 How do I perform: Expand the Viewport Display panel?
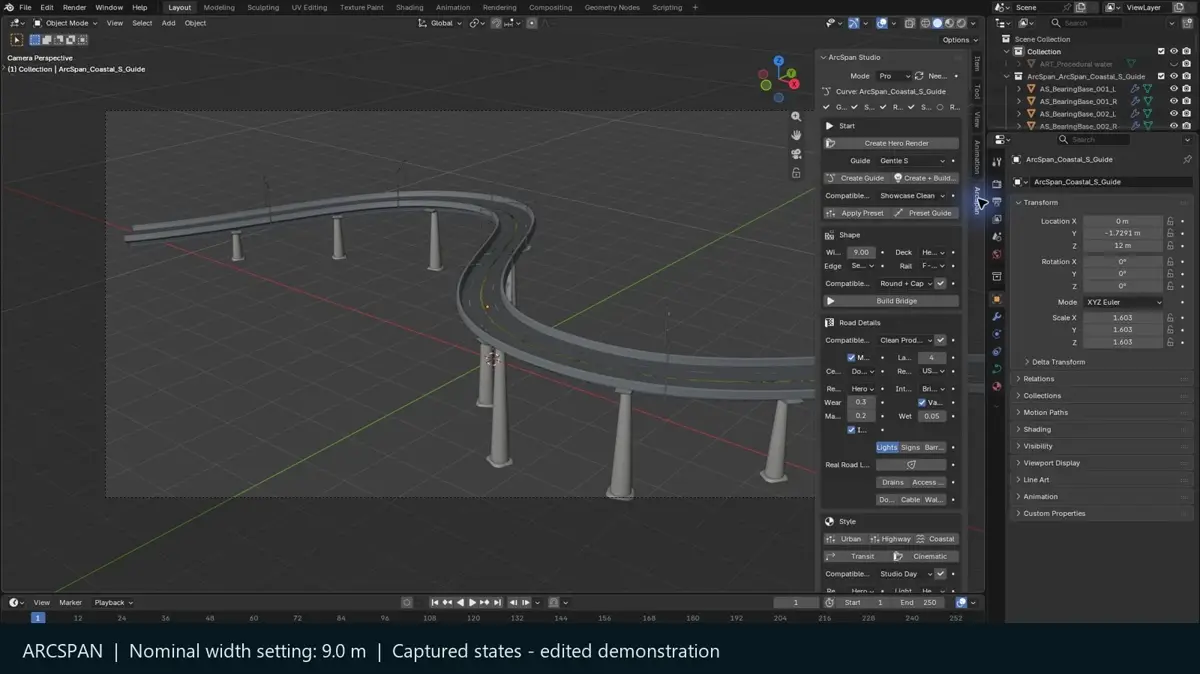pyautogui.click(x=1051, y=463)
